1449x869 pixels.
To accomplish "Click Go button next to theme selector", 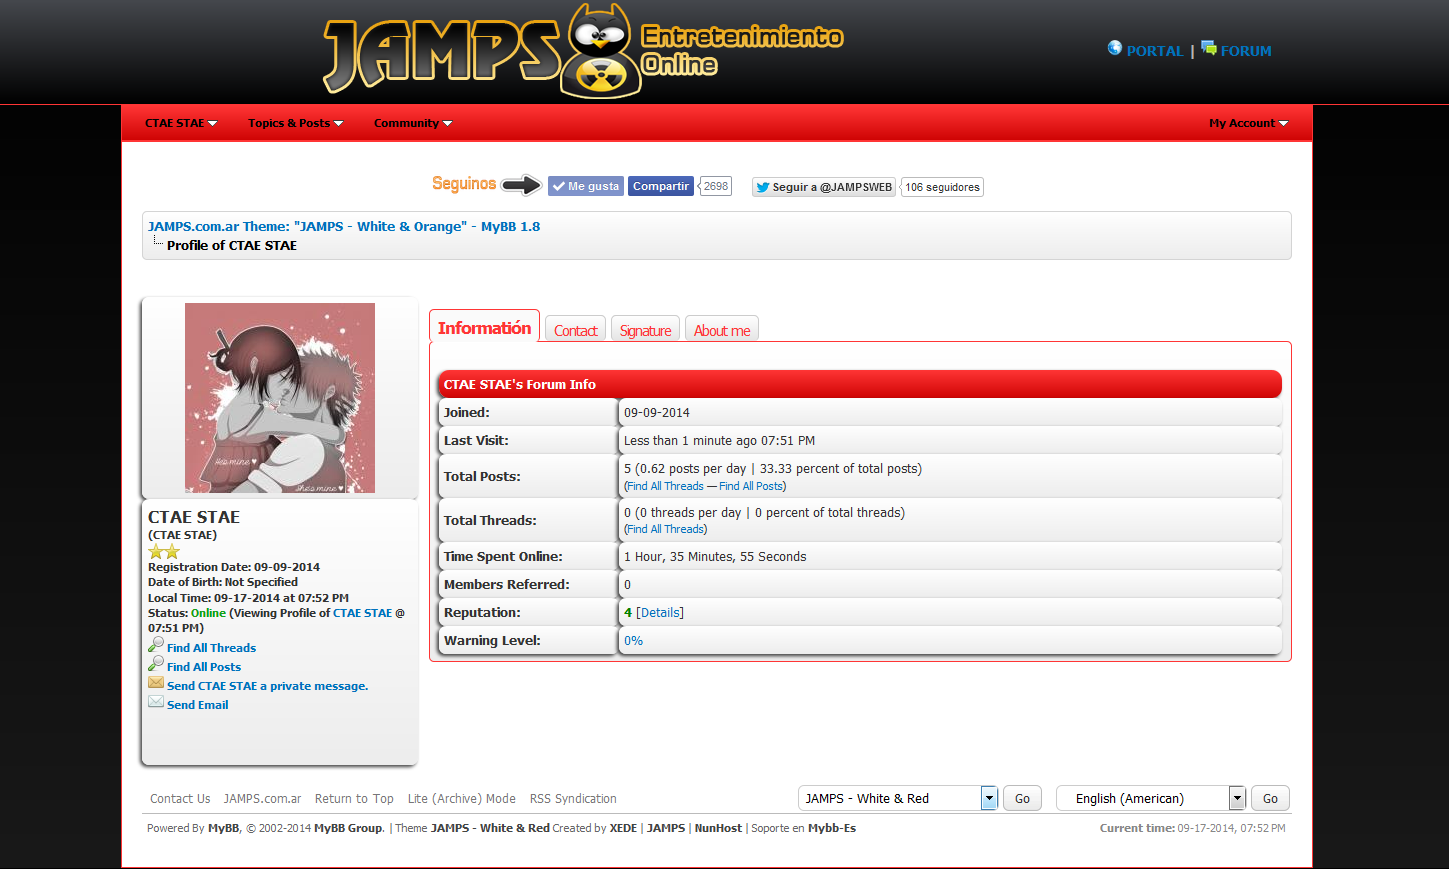I will tap(1022, 798).
